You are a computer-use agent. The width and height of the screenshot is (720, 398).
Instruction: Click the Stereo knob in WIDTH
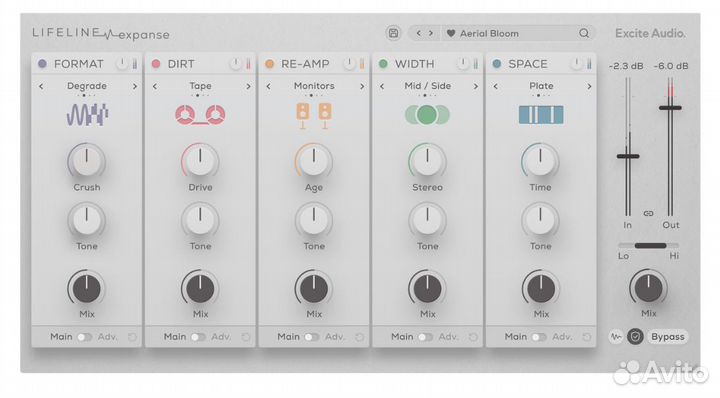pos(427,161)
